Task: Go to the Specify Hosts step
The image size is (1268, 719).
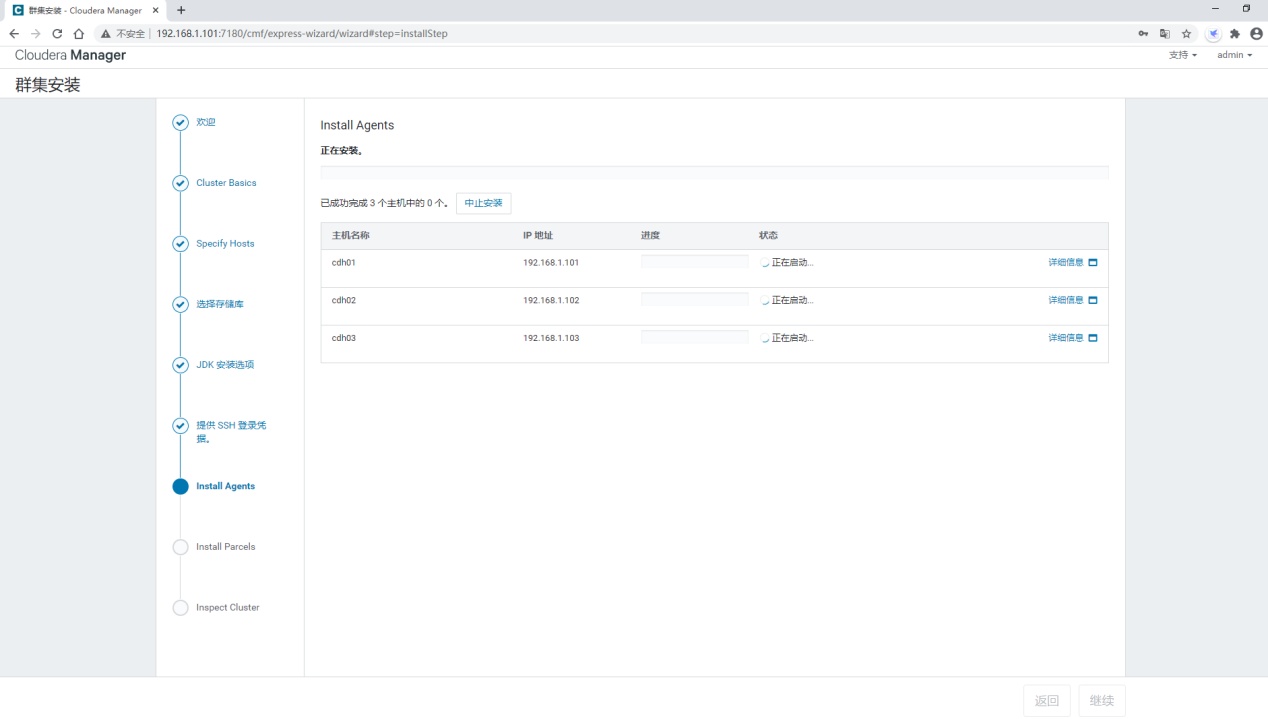Action: coord(225,244)
